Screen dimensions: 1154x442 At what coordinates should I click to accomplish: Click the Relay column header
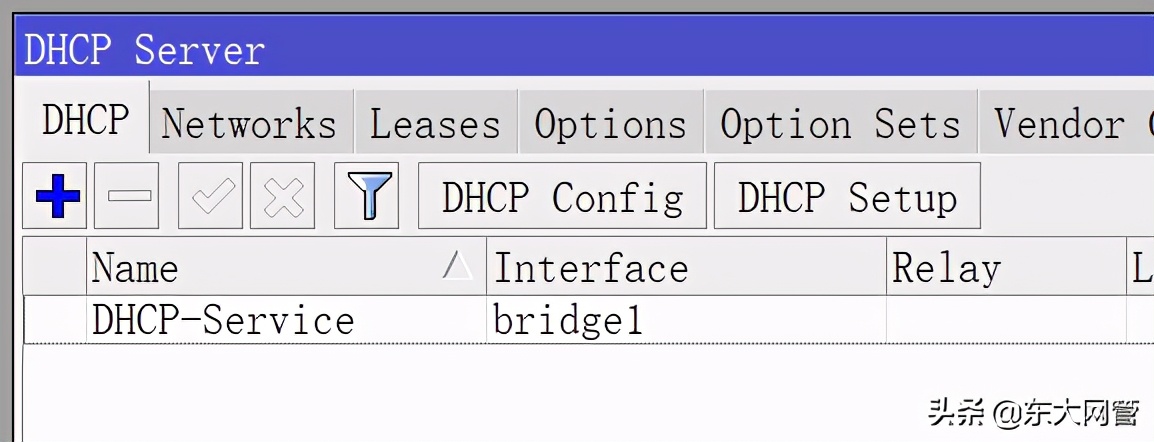[1005, 268]
